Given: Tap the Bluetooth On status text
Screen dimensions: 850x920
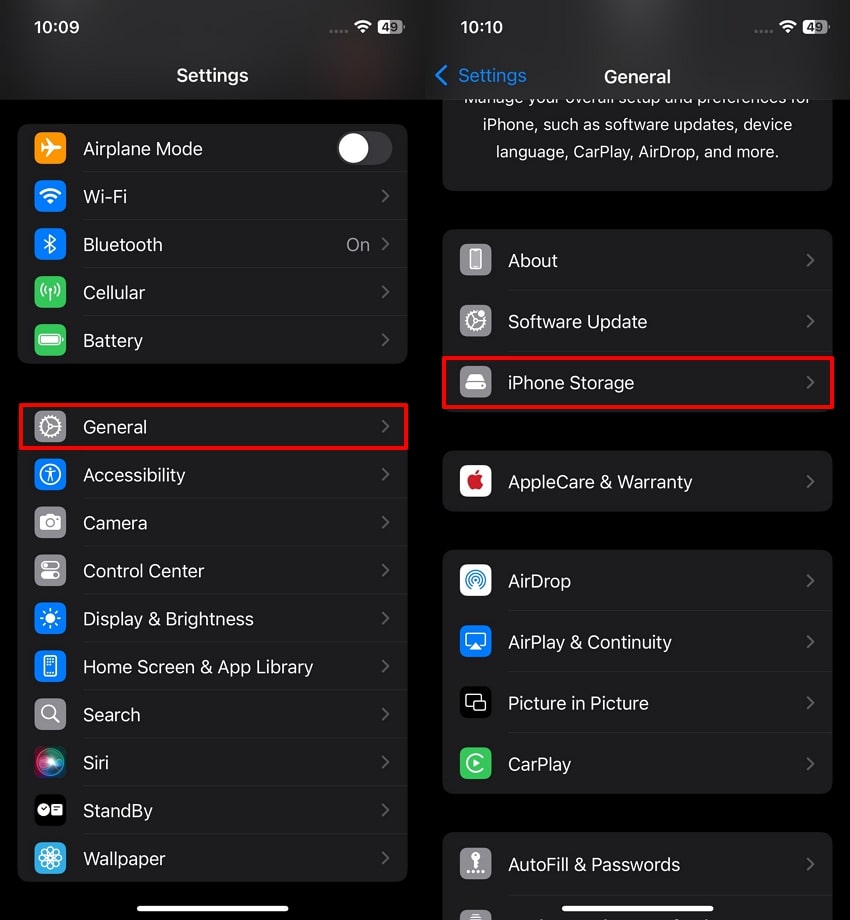Looking at the screenshot, I should (x=358, y=245).
